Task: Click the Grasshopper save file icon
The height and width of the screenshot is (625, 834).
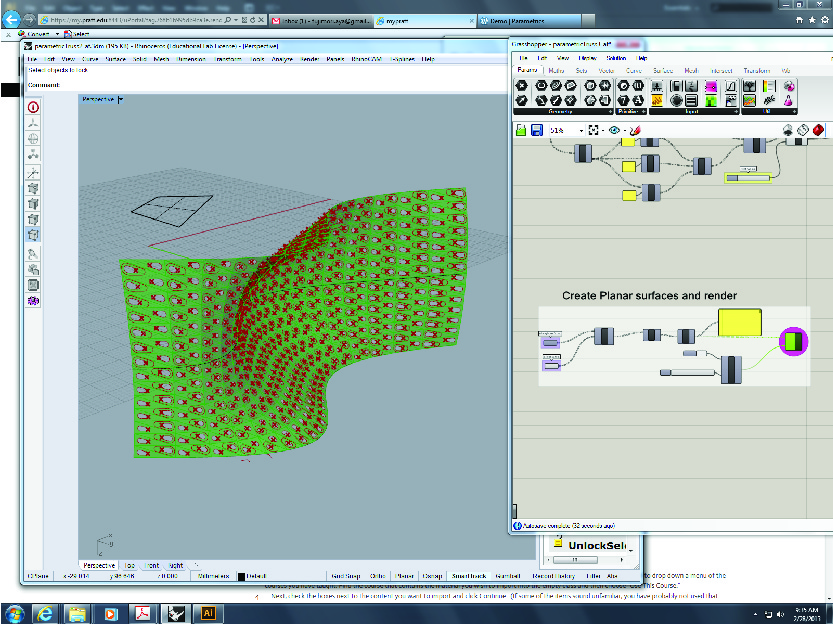Action: point(537,131)
